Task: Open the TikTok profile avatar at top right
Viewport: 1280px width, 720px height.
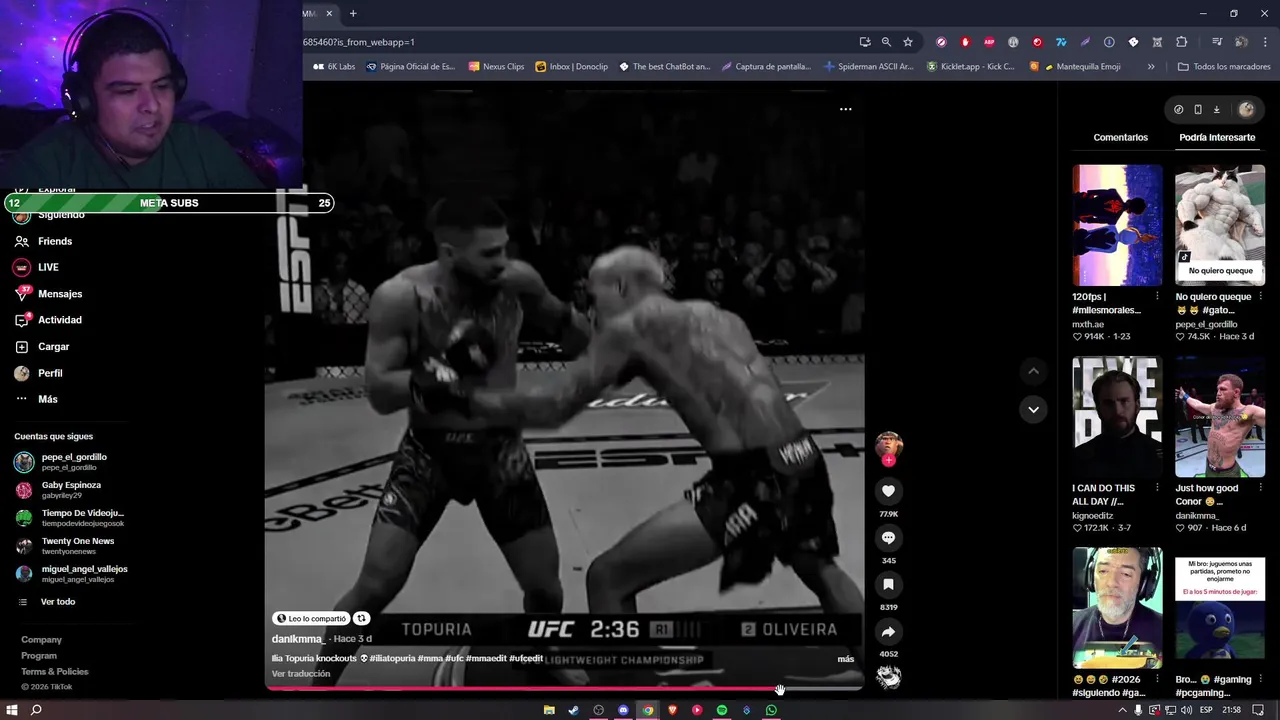Action: click(1246, 110)
